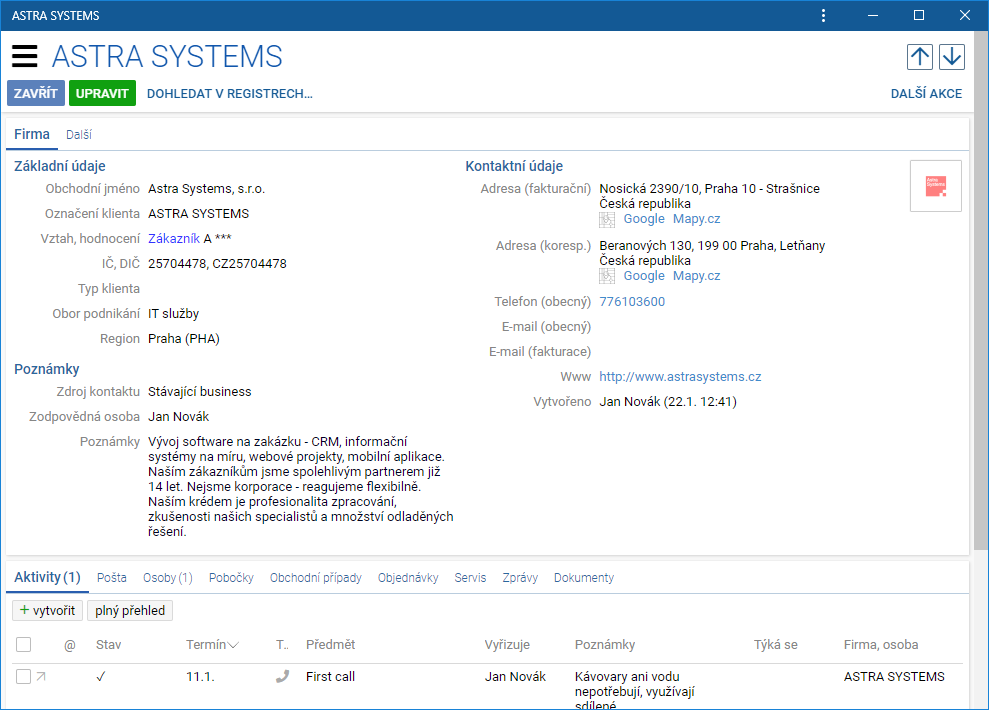This screenshot has height=710, width=989.
Task: Open Google link for correspondence address
Action: (644, 276)
